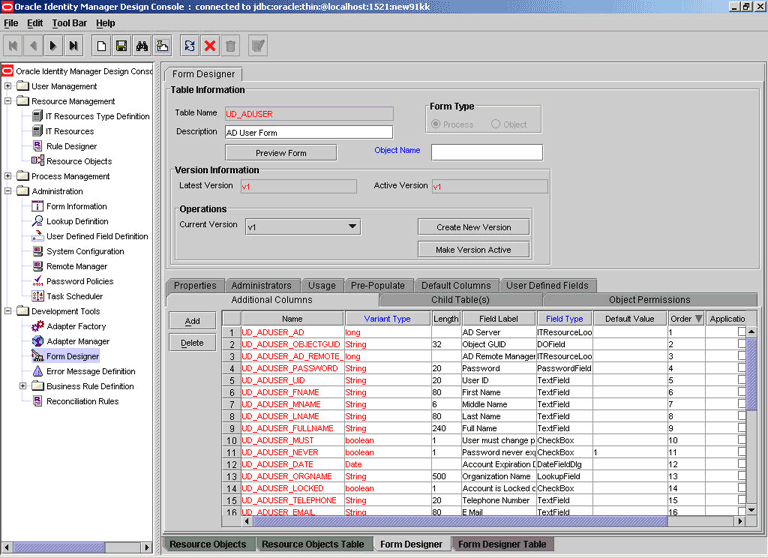Switch to the Child Table(s) tab

(x=460, y=300)
